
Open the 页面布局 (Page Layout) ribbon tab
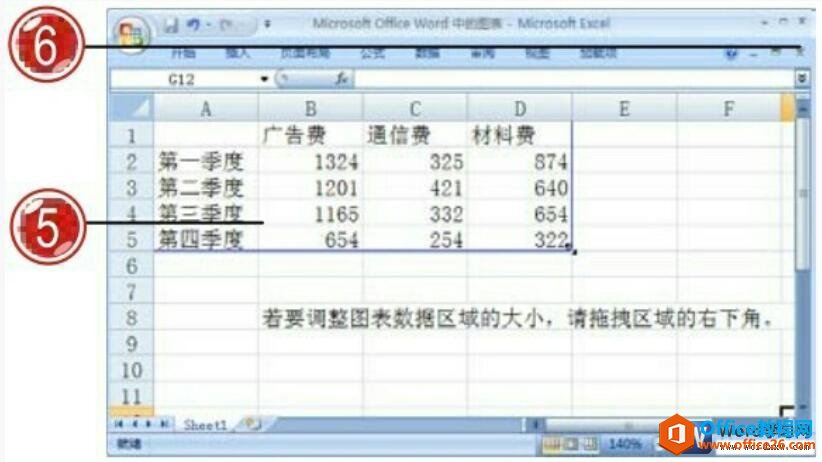[305, 53]
